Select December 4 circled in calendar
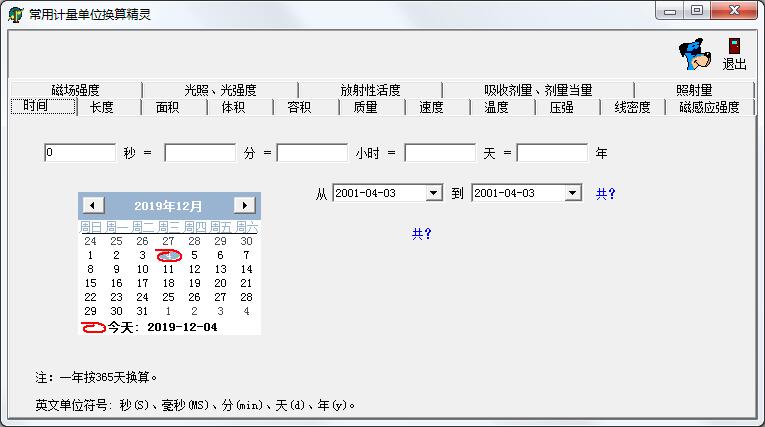The height and width of the screenshot is (427, 765). 168,255
